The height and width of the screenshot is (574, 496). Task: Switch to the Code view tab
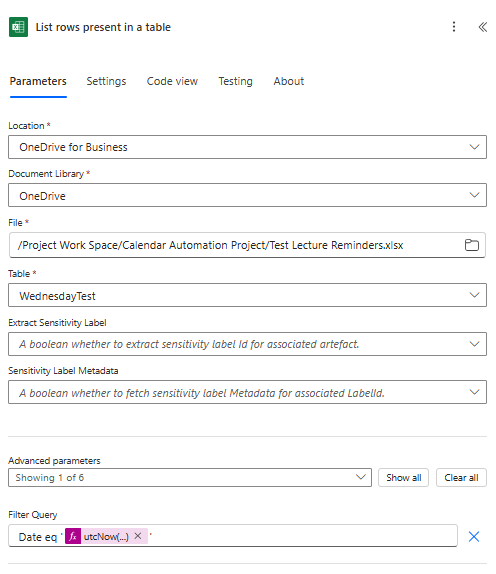pyautogui.click(x=172, y=81)
